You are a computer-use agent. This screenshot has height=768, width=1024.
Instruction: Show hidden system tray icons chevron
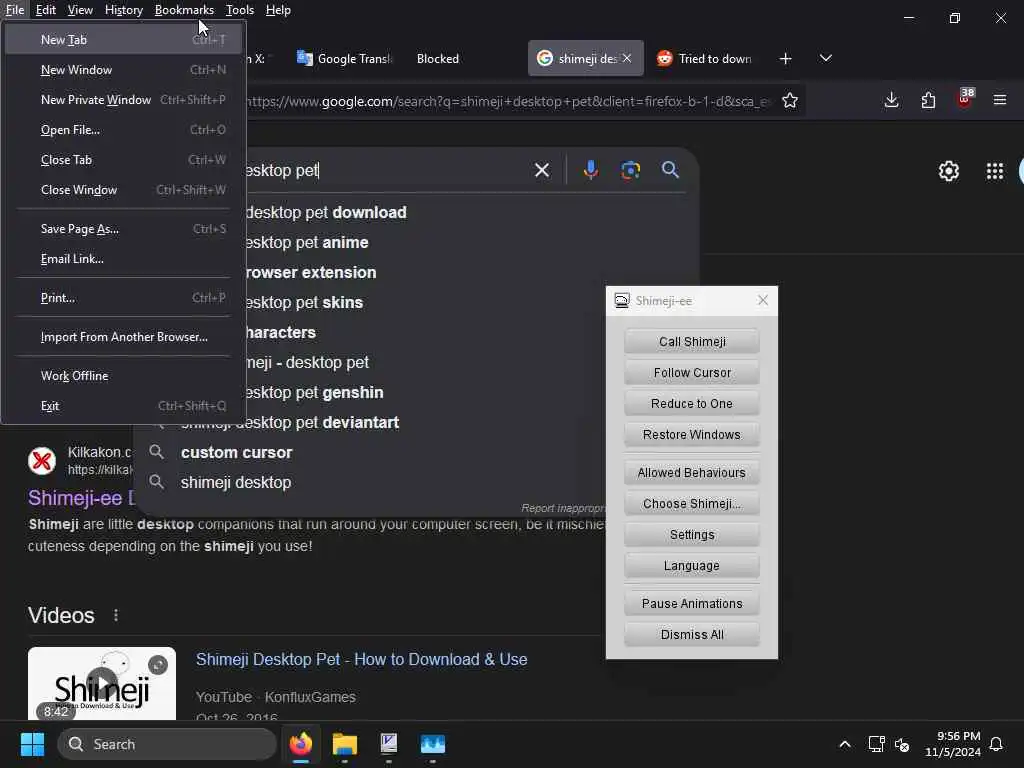tap(844, 744)
